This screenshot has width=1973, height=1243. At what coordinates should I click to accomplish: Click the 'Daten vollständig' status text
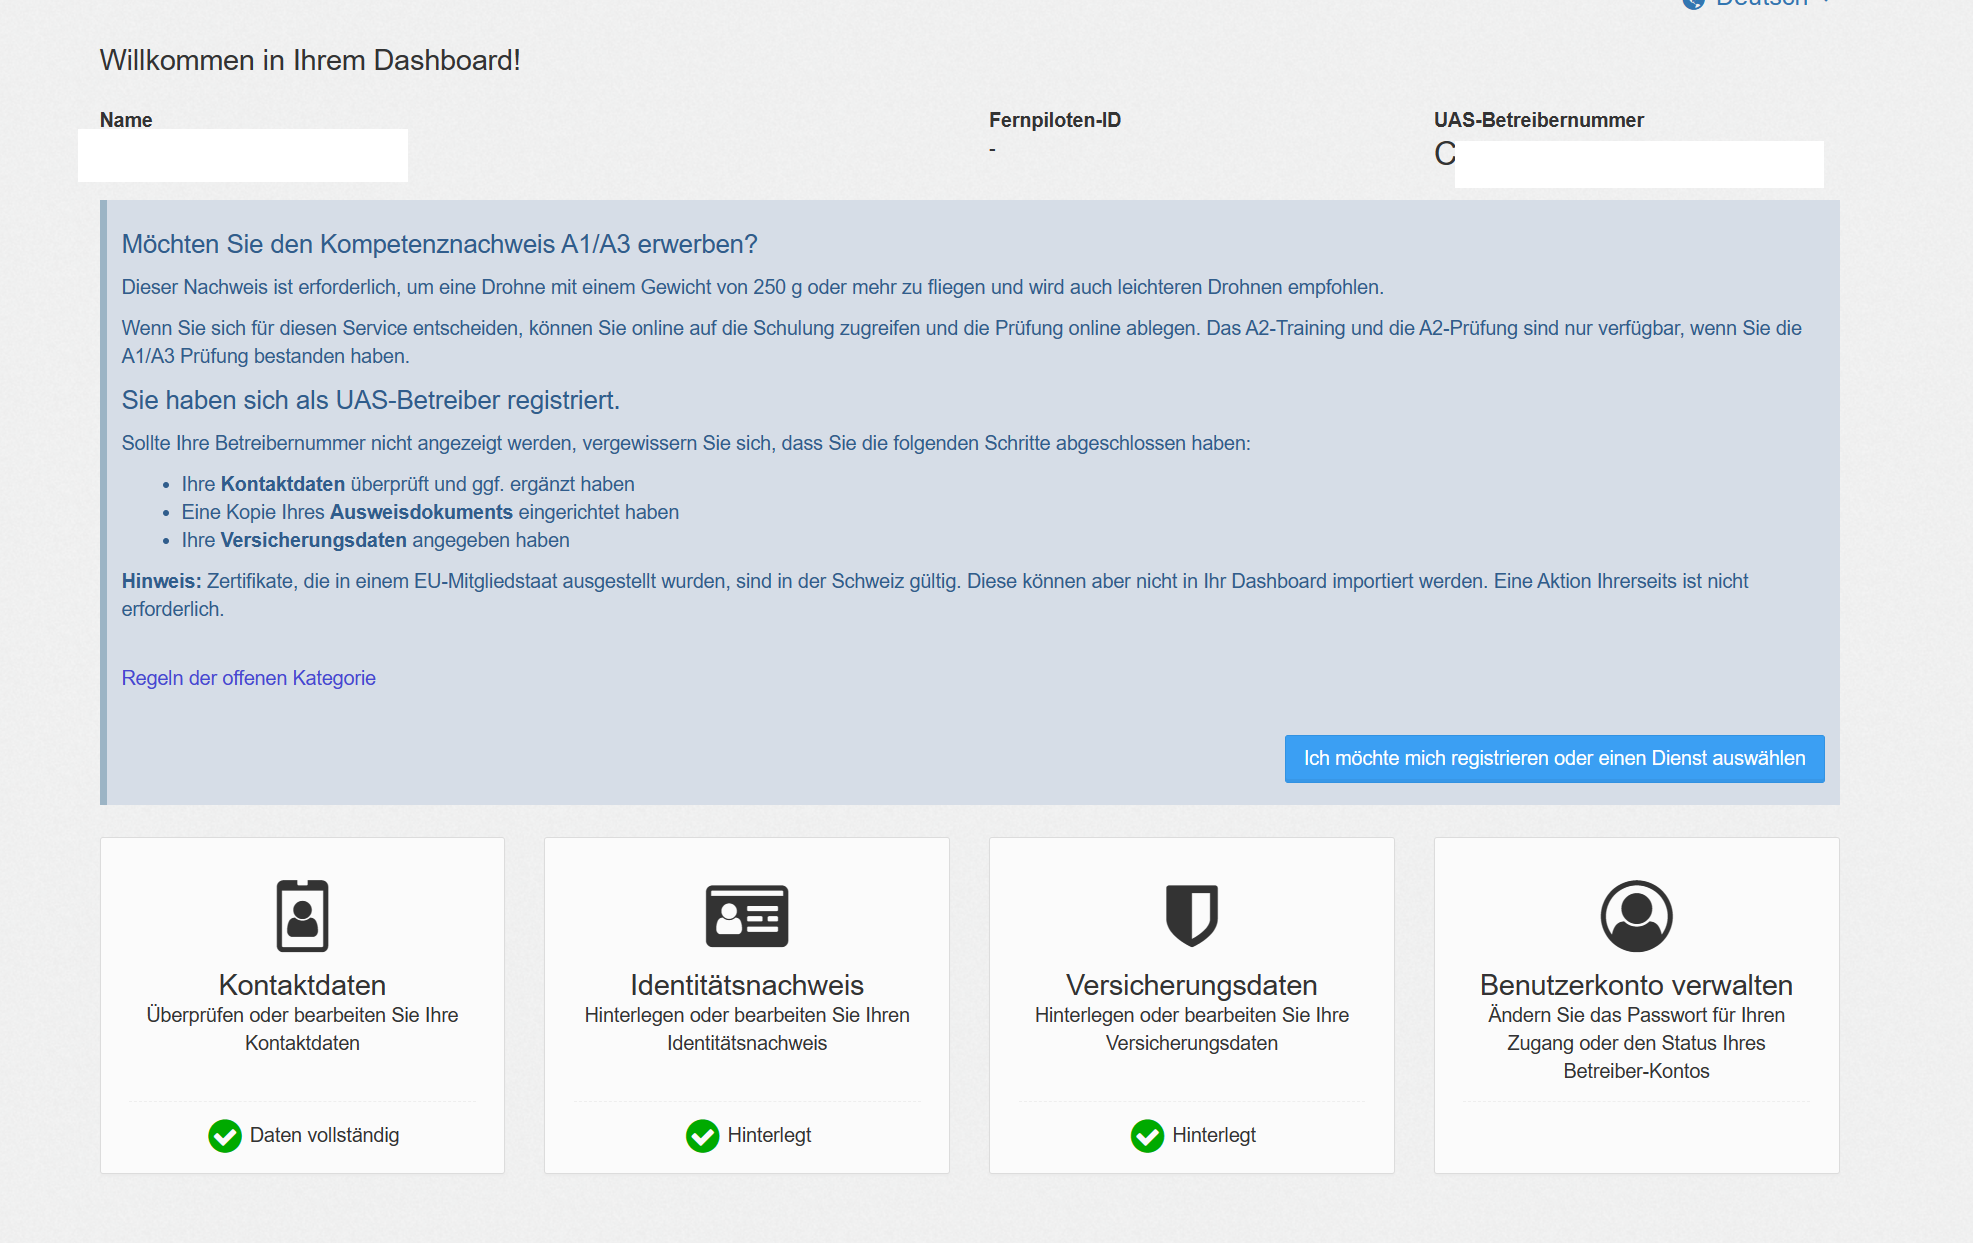(324, 1135)
